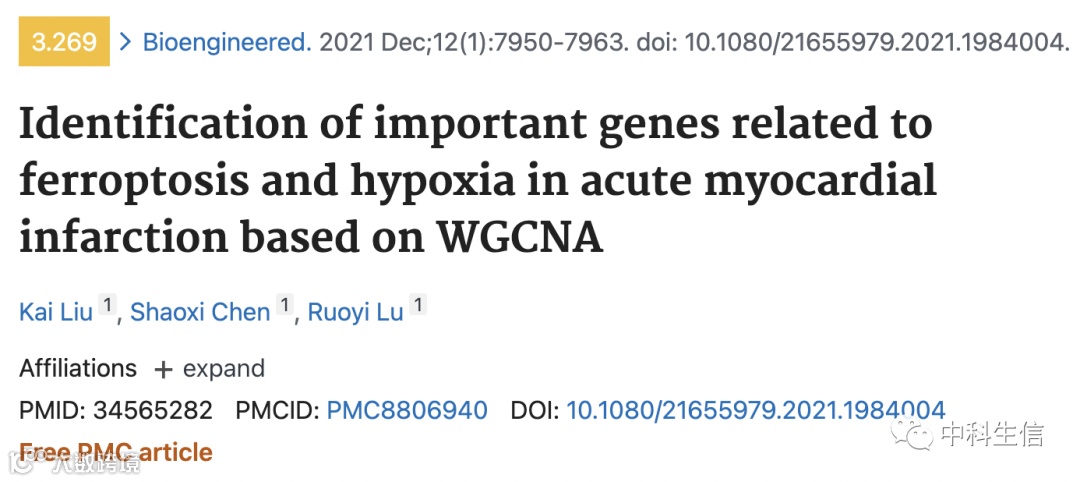Click affiliation superscript 1 after Ruoyi Lu
Viewport: 1080px width, 482px height.
coord(418,304)
